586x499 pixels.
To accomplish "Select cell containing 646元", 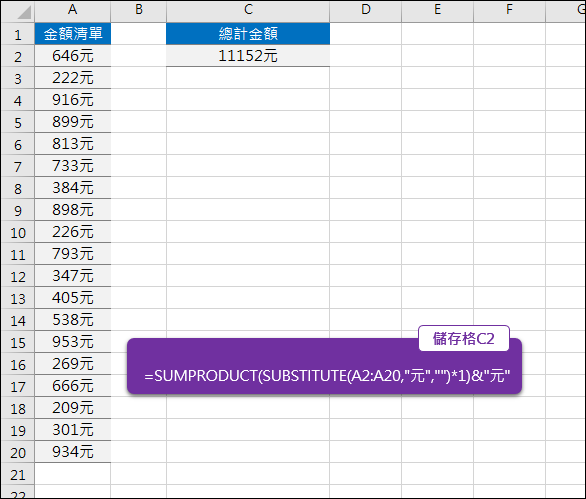I will point(73,56).
